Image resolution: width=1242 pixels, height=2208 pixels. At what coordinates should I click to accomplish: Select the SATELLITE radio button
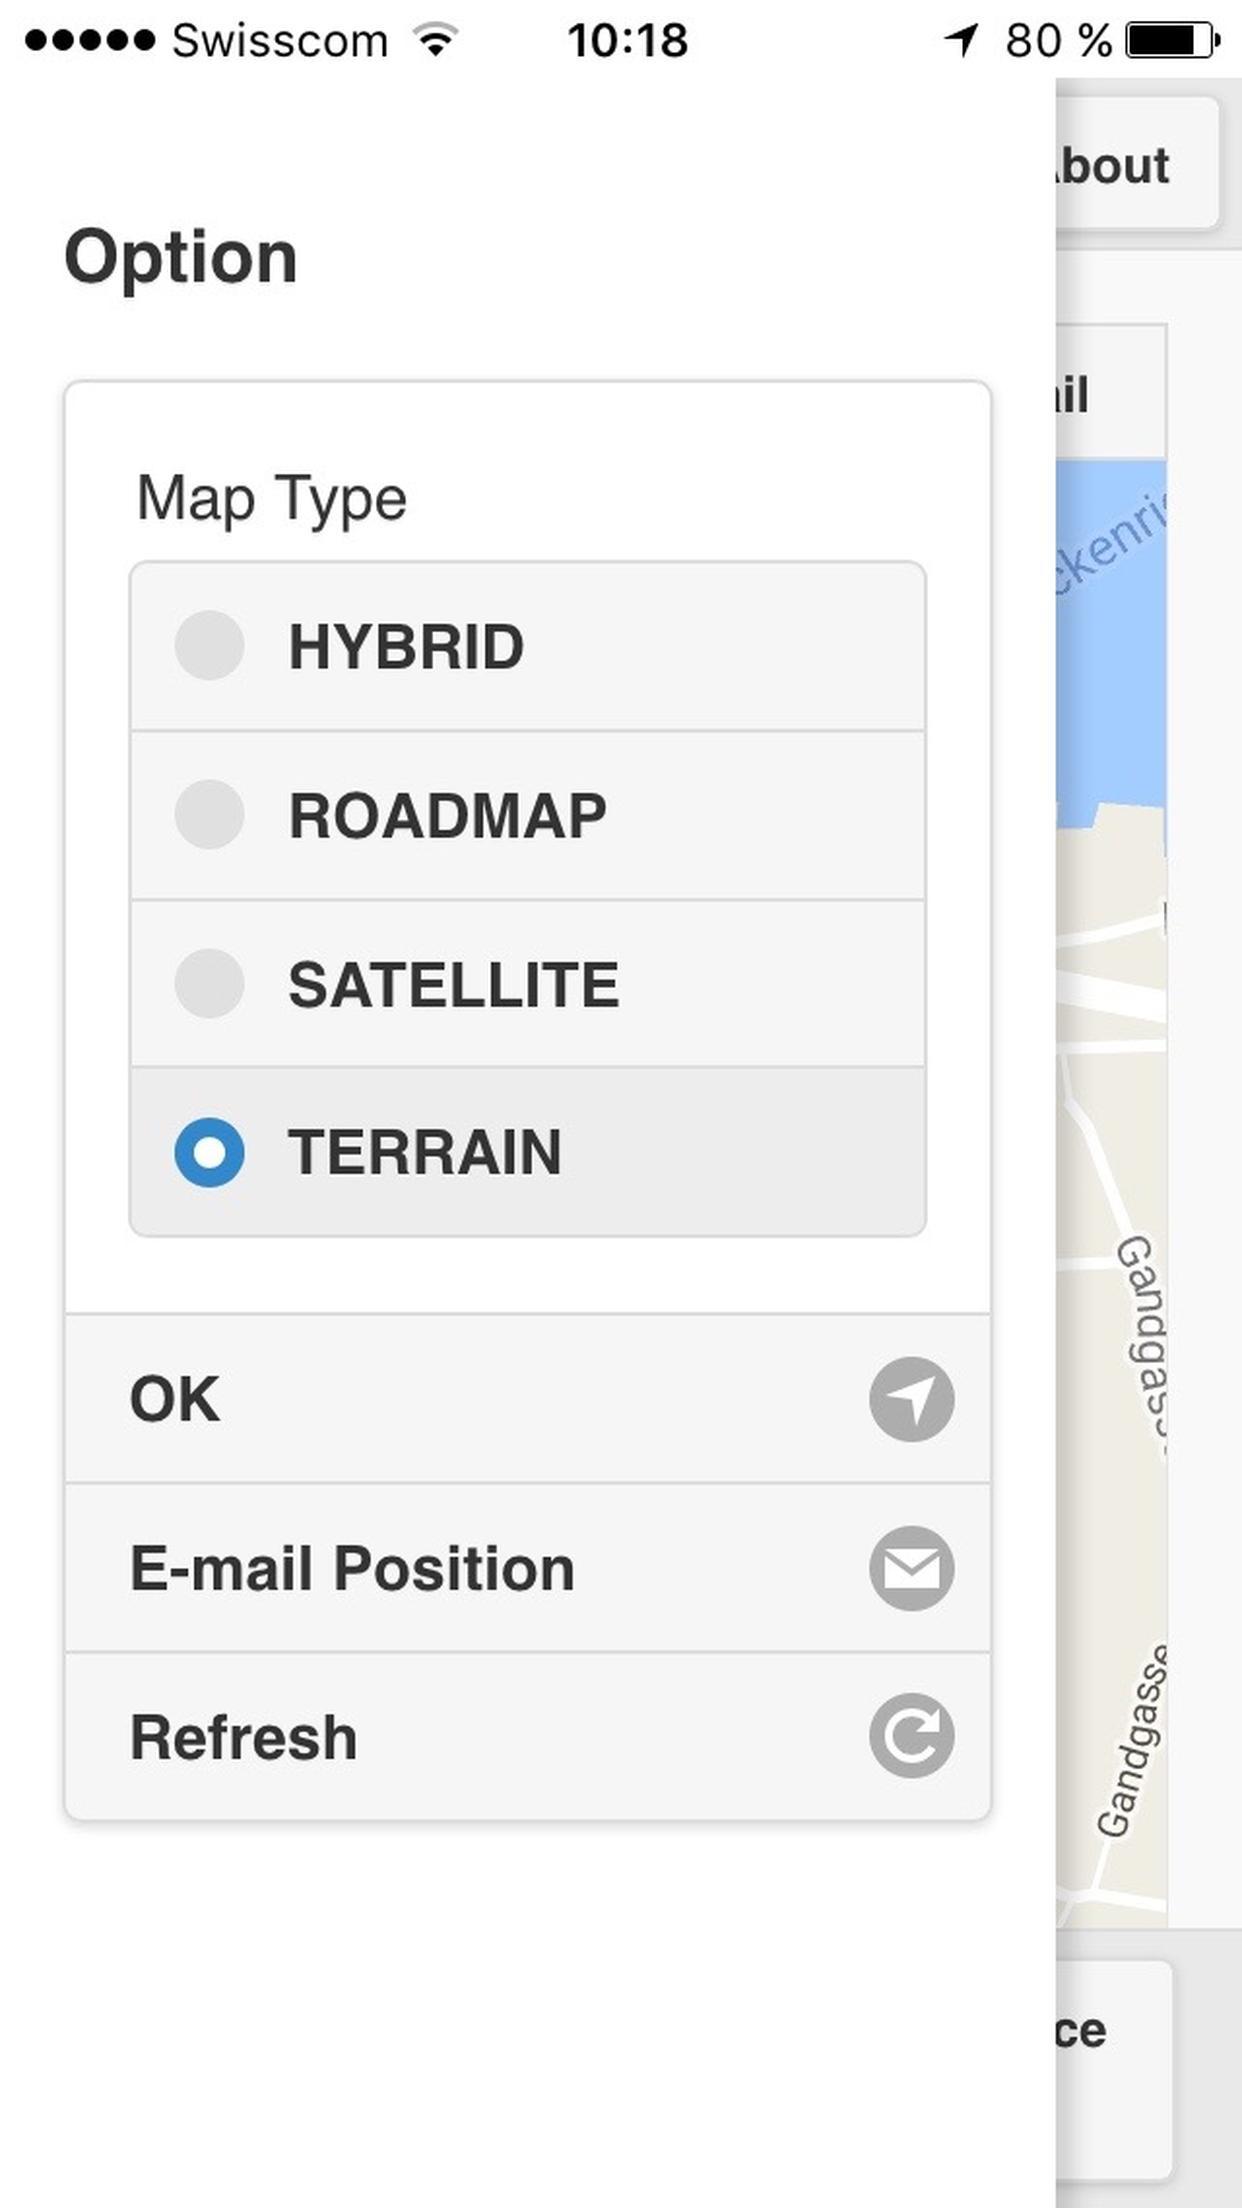(210, 984)
